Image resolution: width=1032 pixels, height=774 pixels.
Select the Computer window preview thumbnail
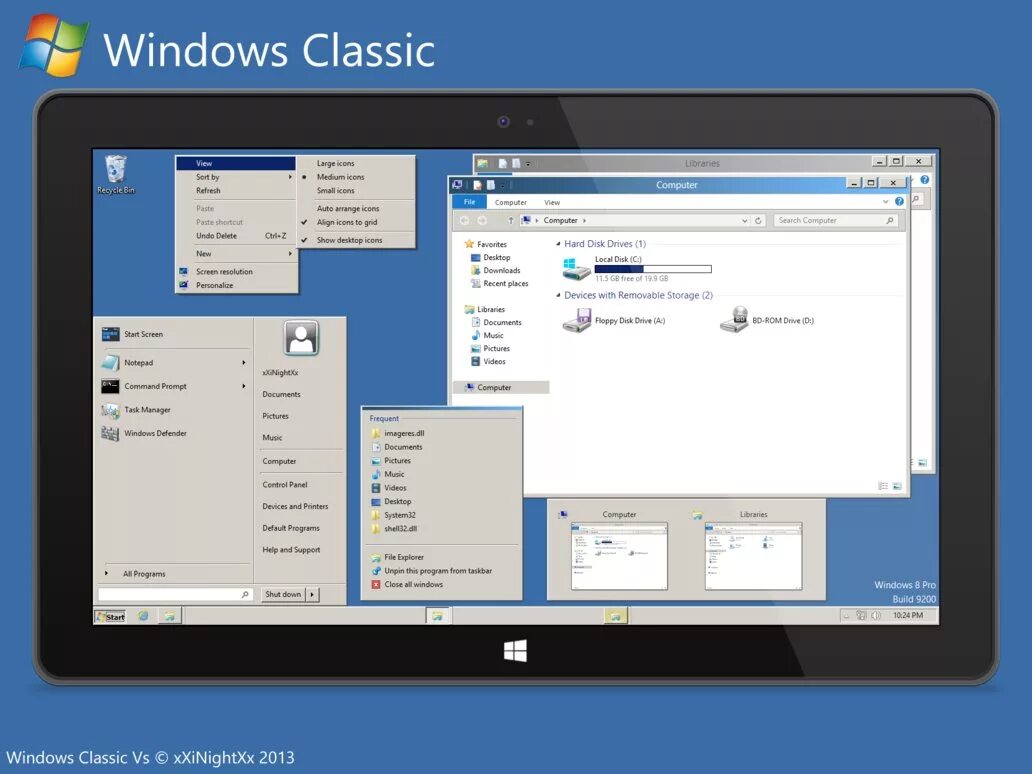(619, 556)
